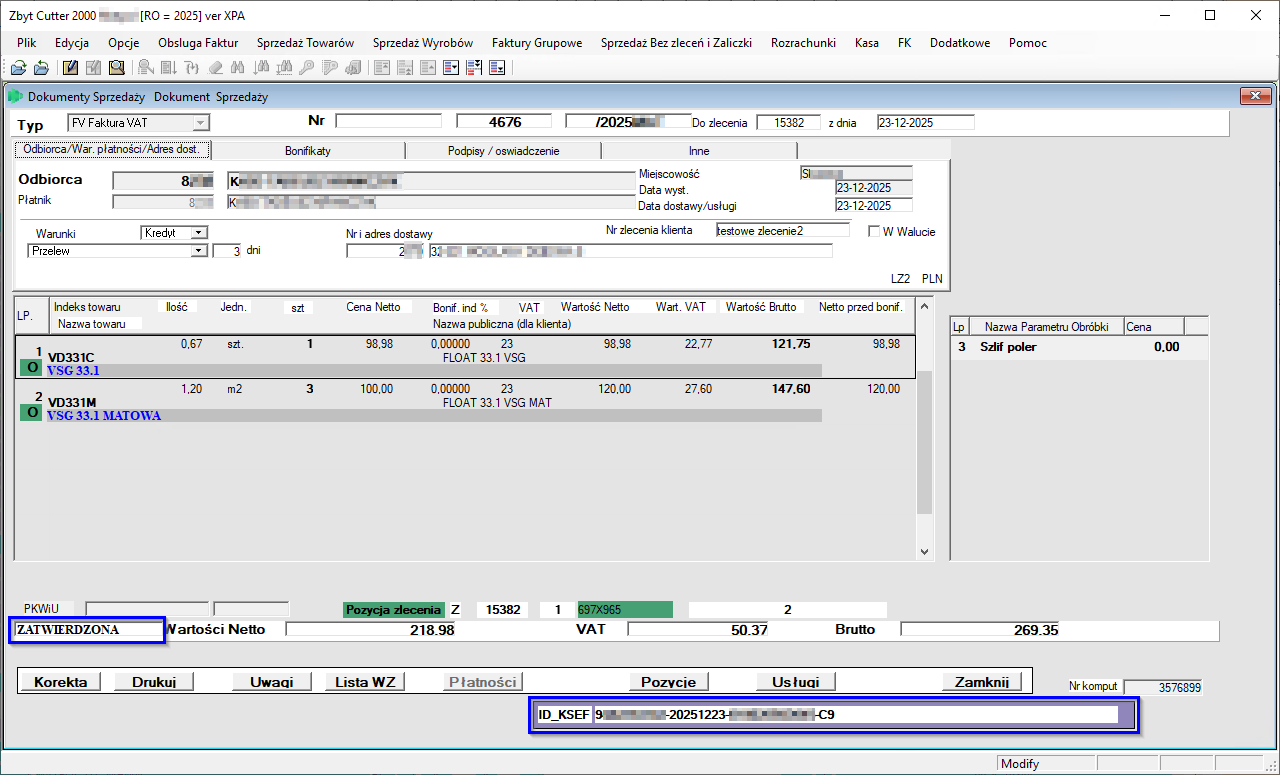Open the Sprzedaż Wyrobów menu
The height and width of the screenshot is (775, 1280).
tap(423, 43)
